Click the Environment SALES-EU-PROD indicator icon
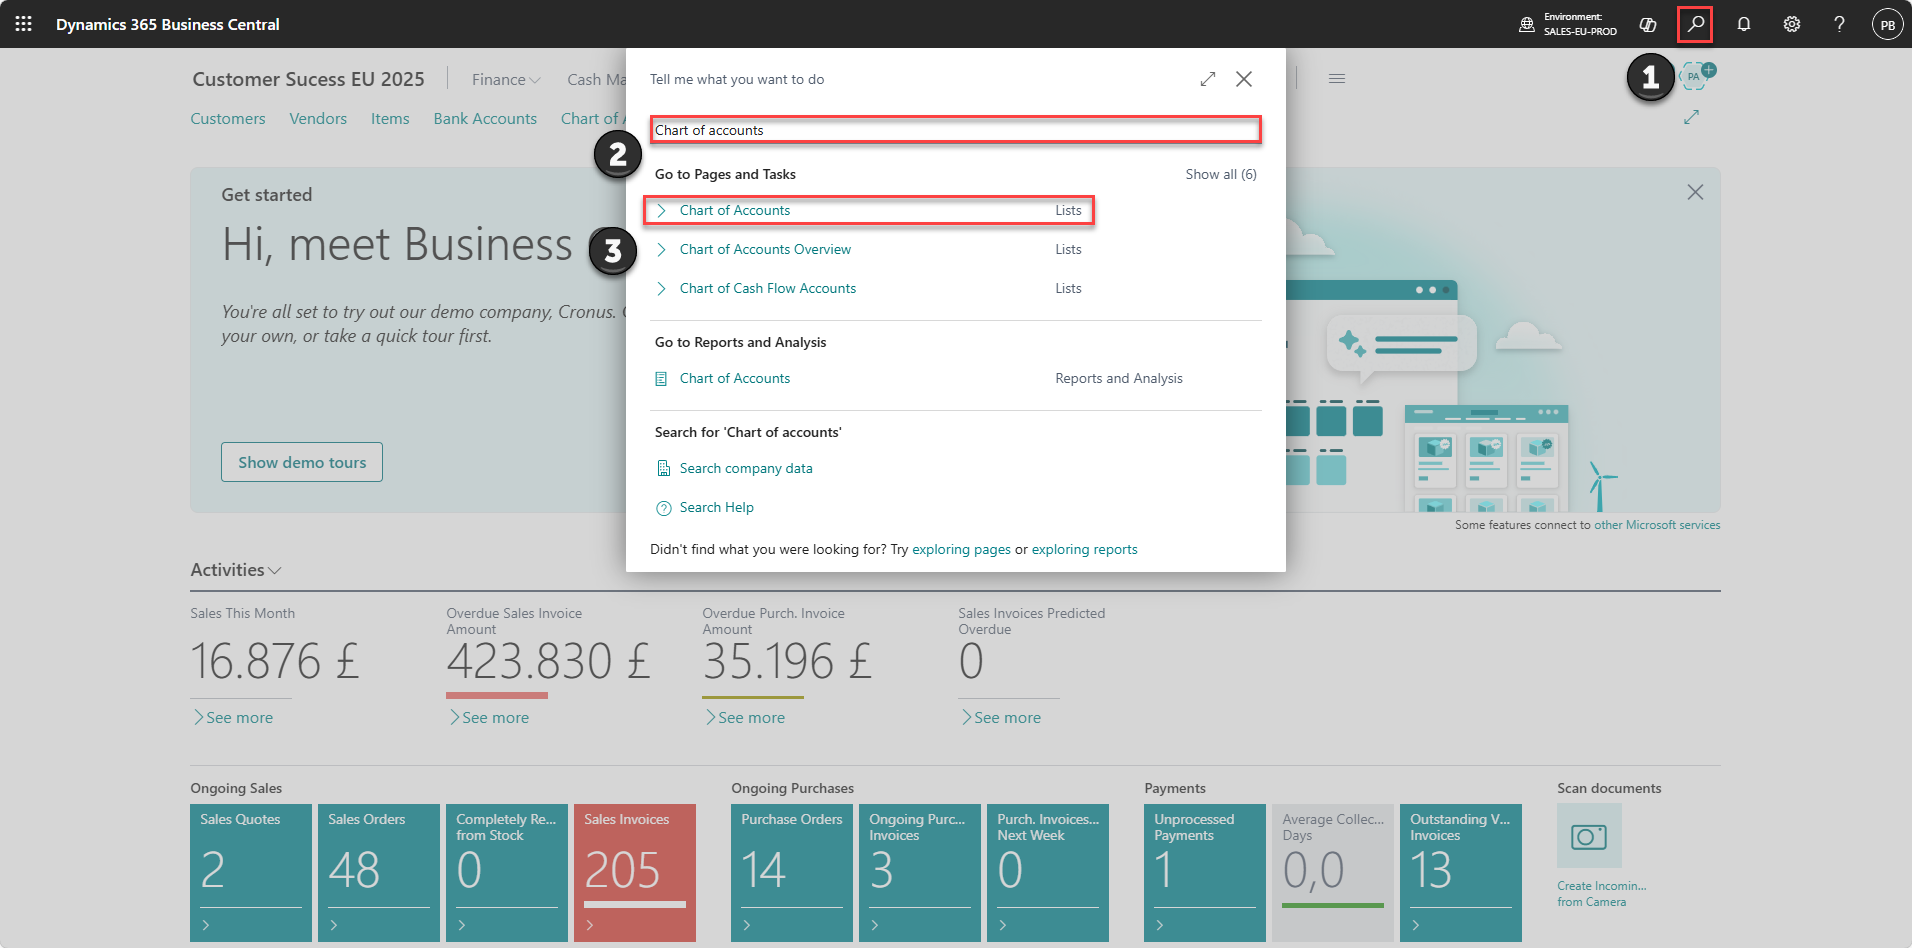Image resolution: width=1912 pixels, height=948 pixels. coord(1527,24)
